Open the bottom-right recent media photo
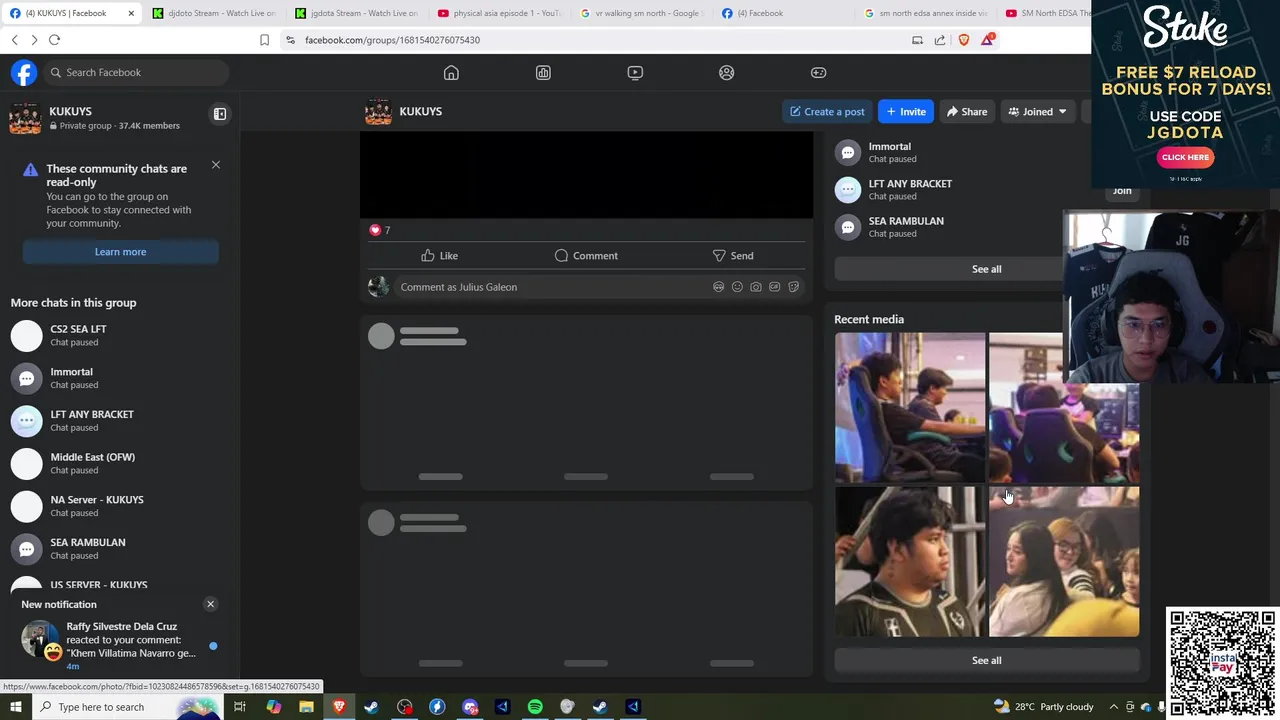This screenshot has height=720, width=1280. pyautogui.click(x=1064, y=562)
